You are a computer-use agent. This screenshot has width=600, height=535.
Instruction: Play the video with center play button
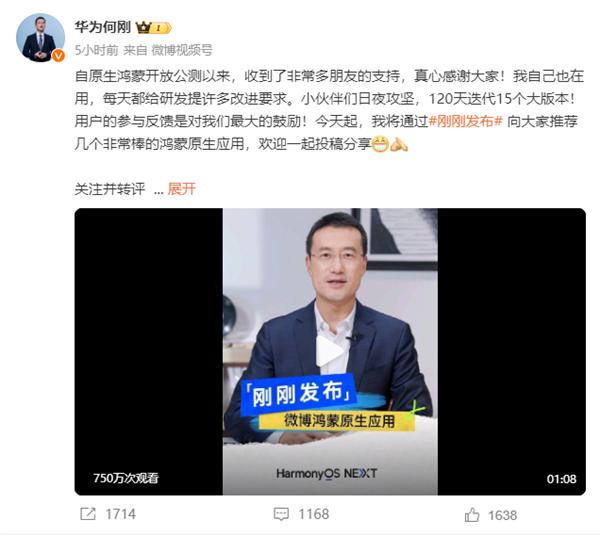click(329, 351)
